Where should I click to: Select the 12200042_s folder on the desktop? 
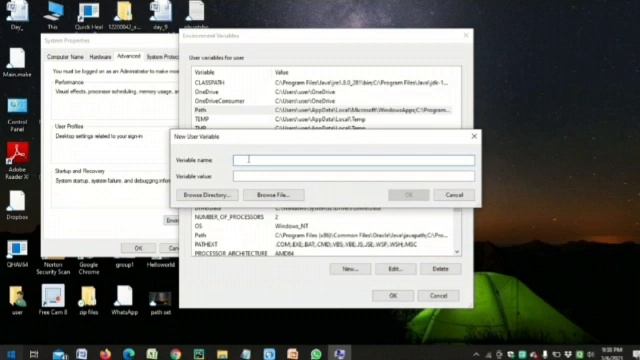click(124, 16)
